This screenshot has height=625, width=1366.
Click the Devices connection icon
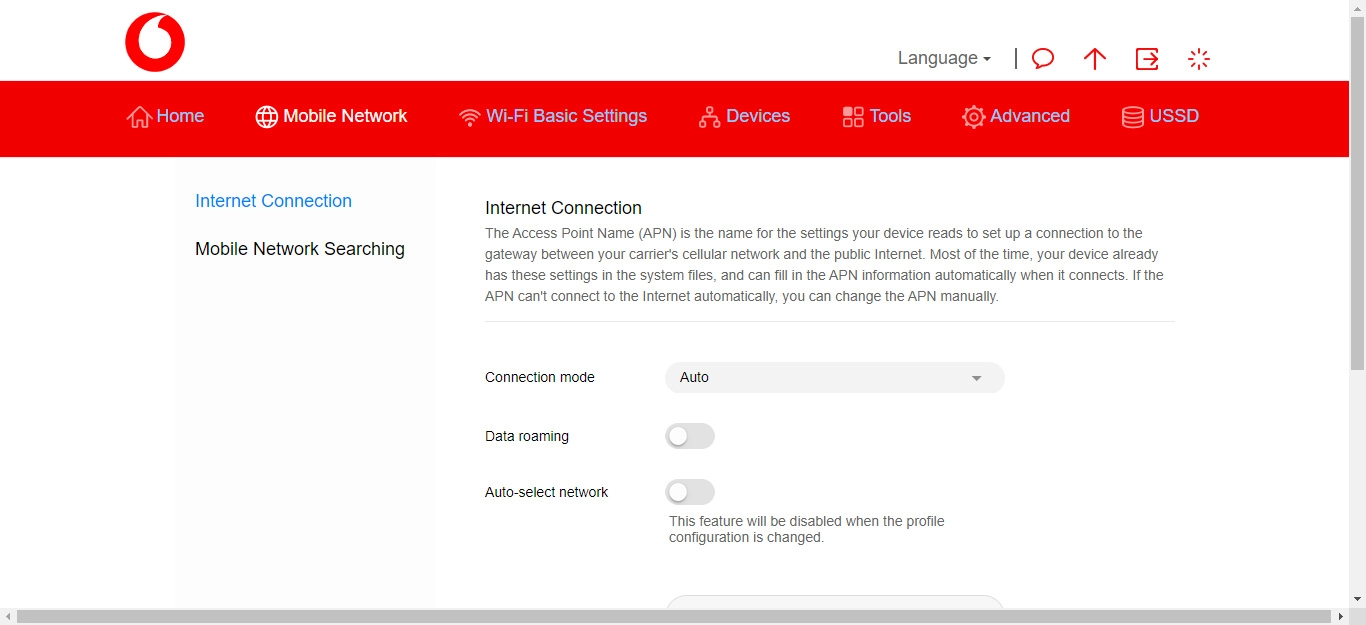click(710, 116)
